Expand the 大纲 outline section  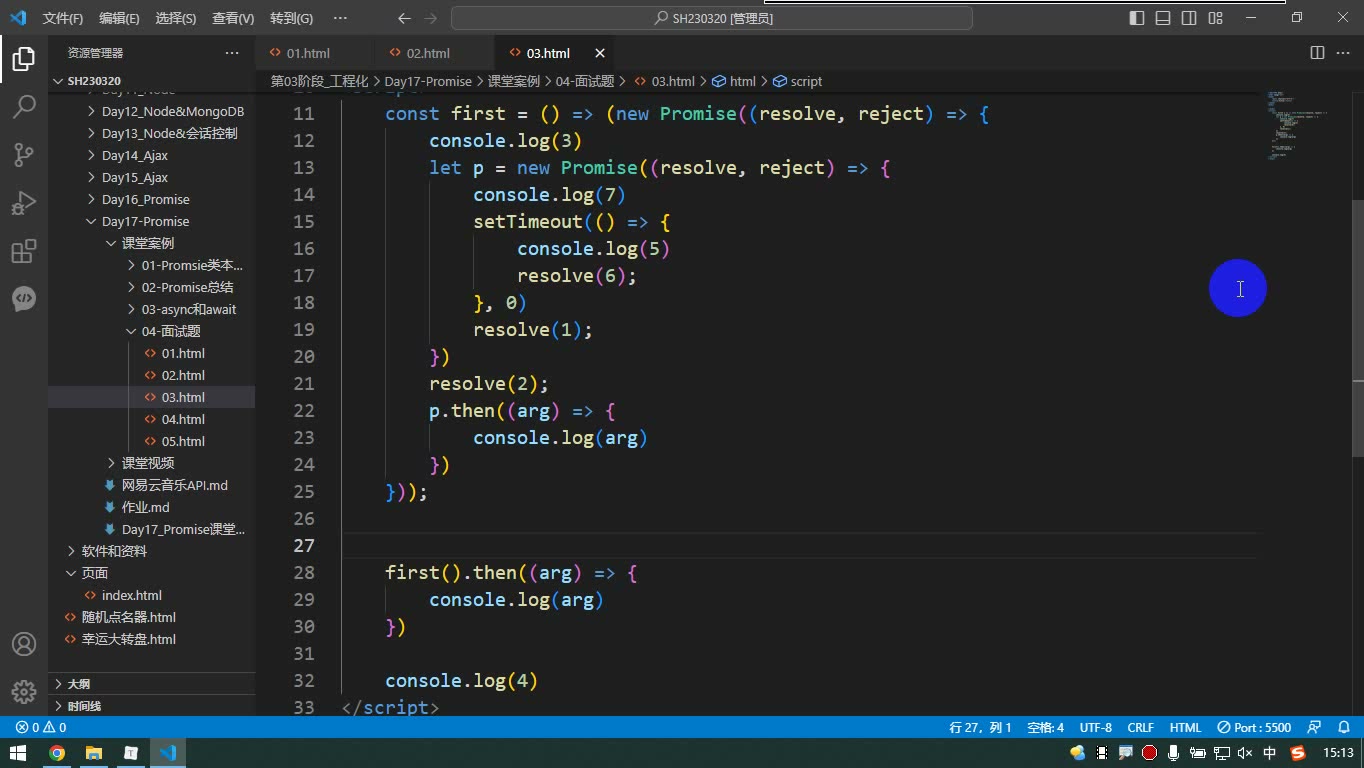[x=152, y=684]
